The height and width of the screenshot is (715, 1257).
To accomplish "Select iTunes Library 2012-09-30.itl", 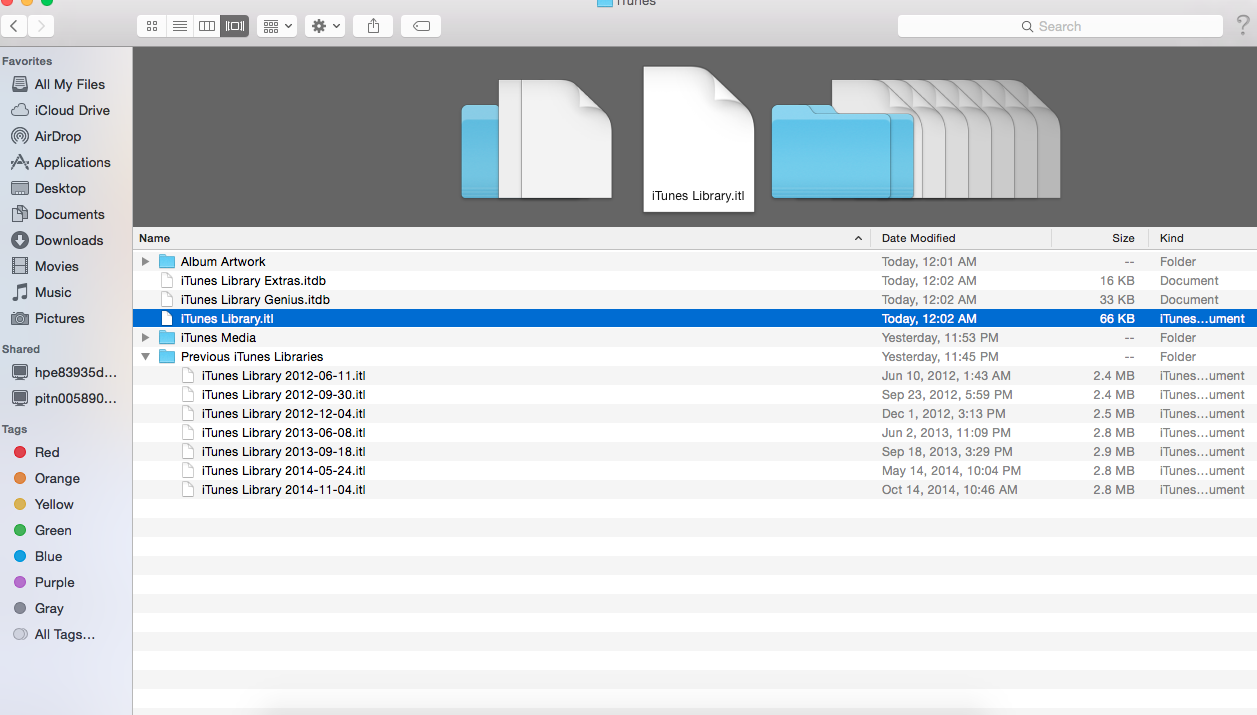I will pyautogui.click(x=283, y=394).
